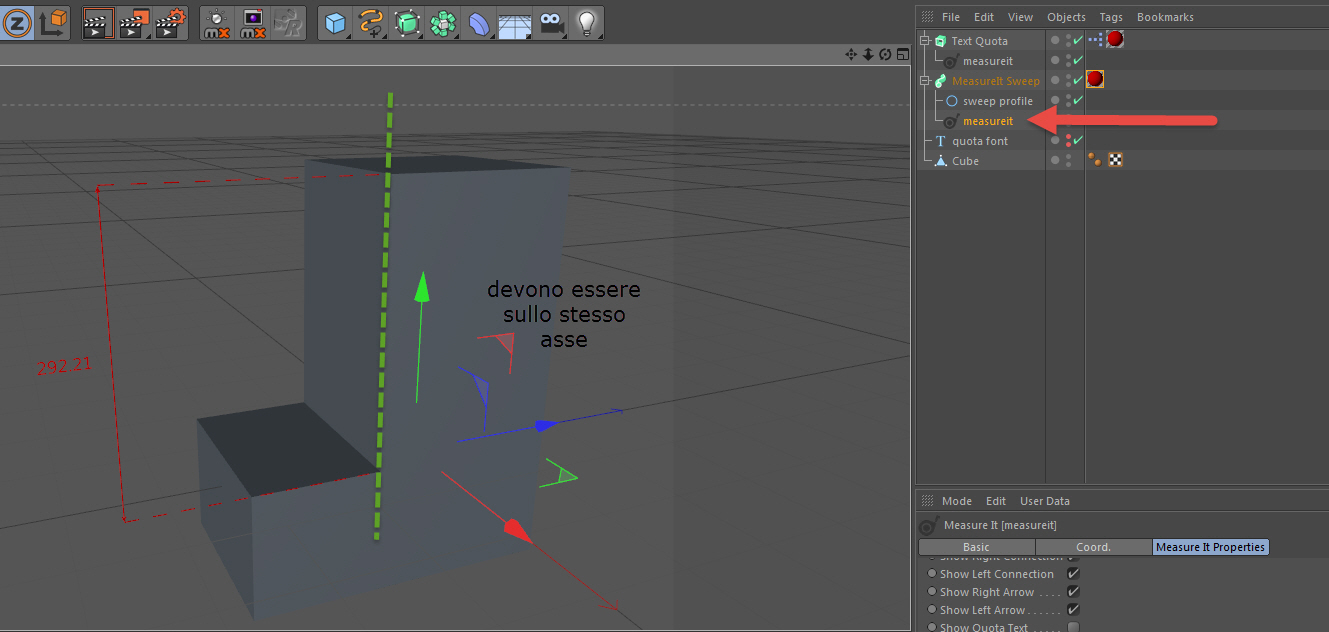Toggle the sweep profile enable checkmark

(1078, 101)
